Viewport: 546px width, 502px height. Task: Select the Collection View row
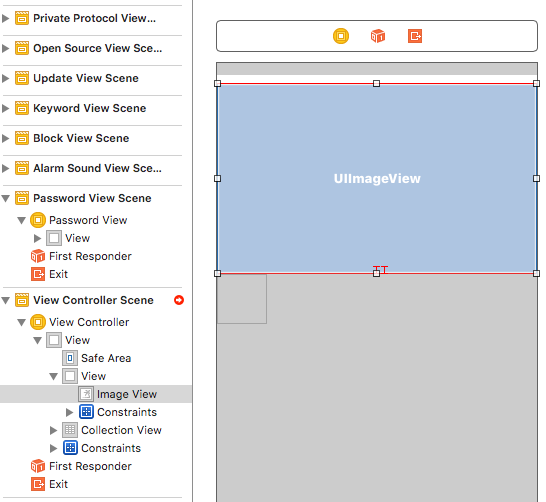tap(96, 430)
